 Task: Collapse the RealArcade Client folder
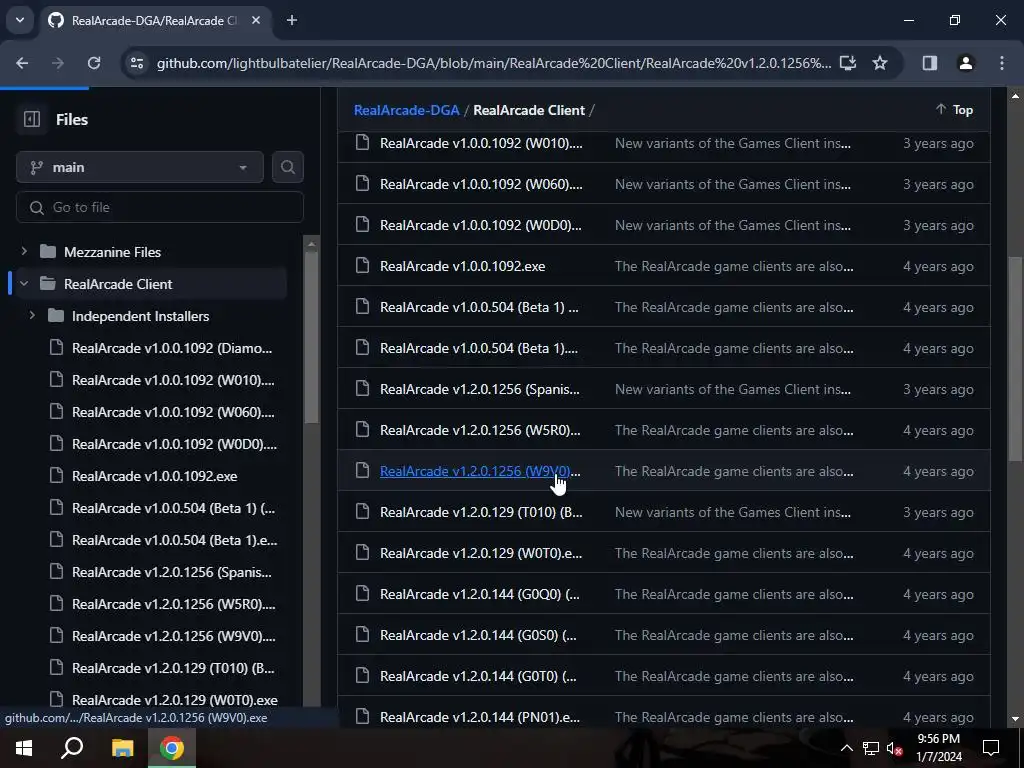point(24,283)
